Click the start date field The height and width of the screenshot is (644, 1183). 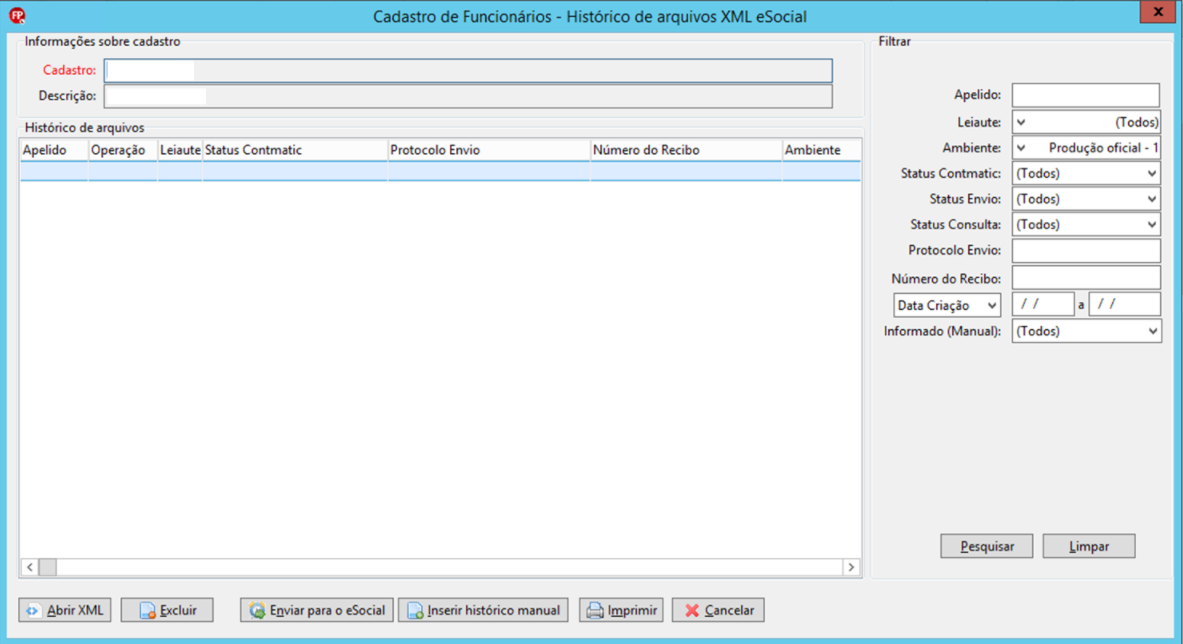1043,304
